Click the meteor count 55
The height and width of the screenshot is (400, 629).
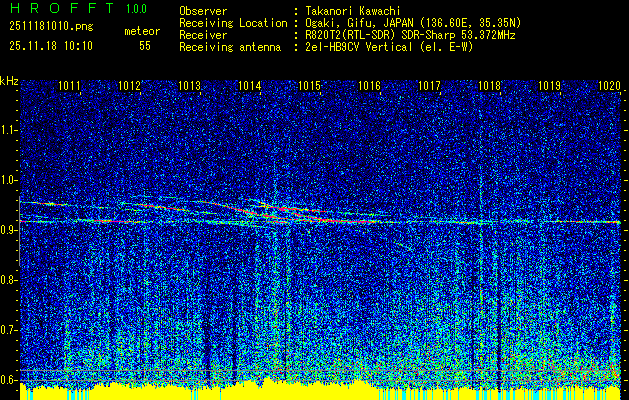tap(145, 46)
